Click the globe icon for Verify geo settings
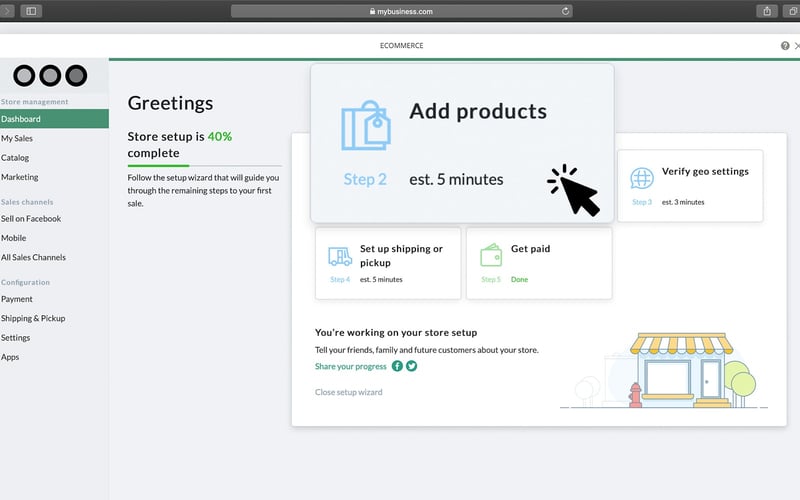The image size is (800, 500). pyautogui.click(x=641, y=178)
